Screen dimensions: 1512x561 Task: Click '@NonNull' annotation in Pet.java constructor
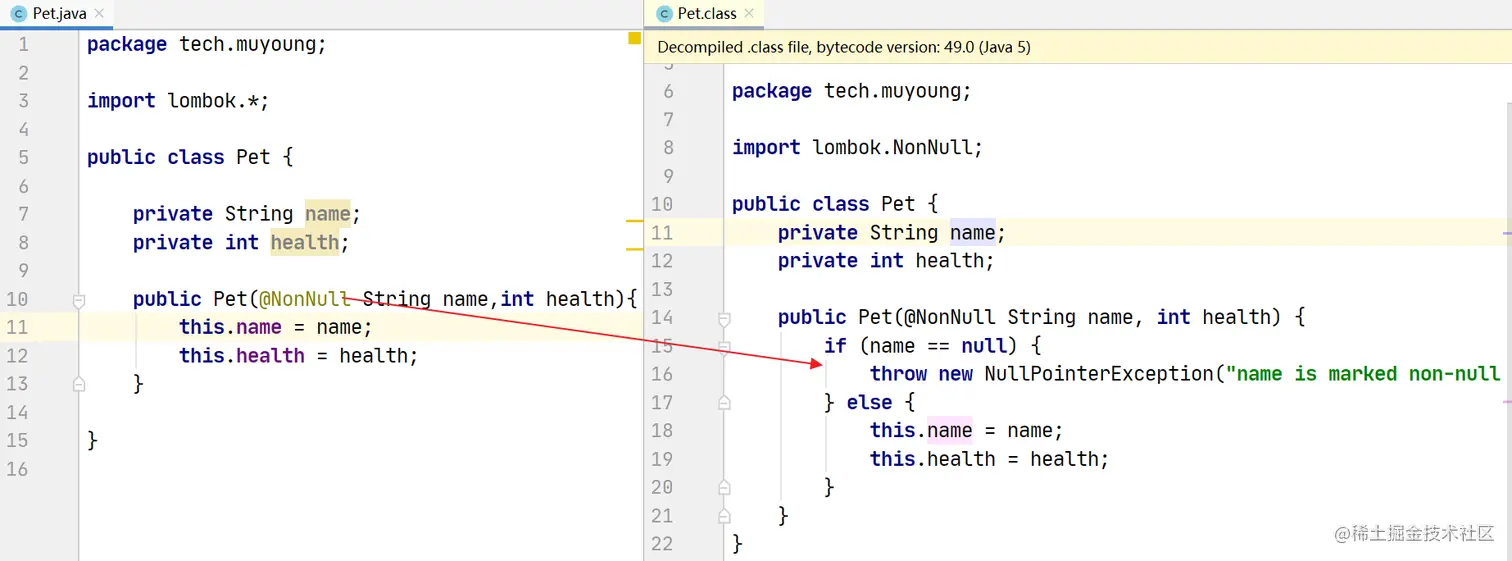[x=304, y=299]
